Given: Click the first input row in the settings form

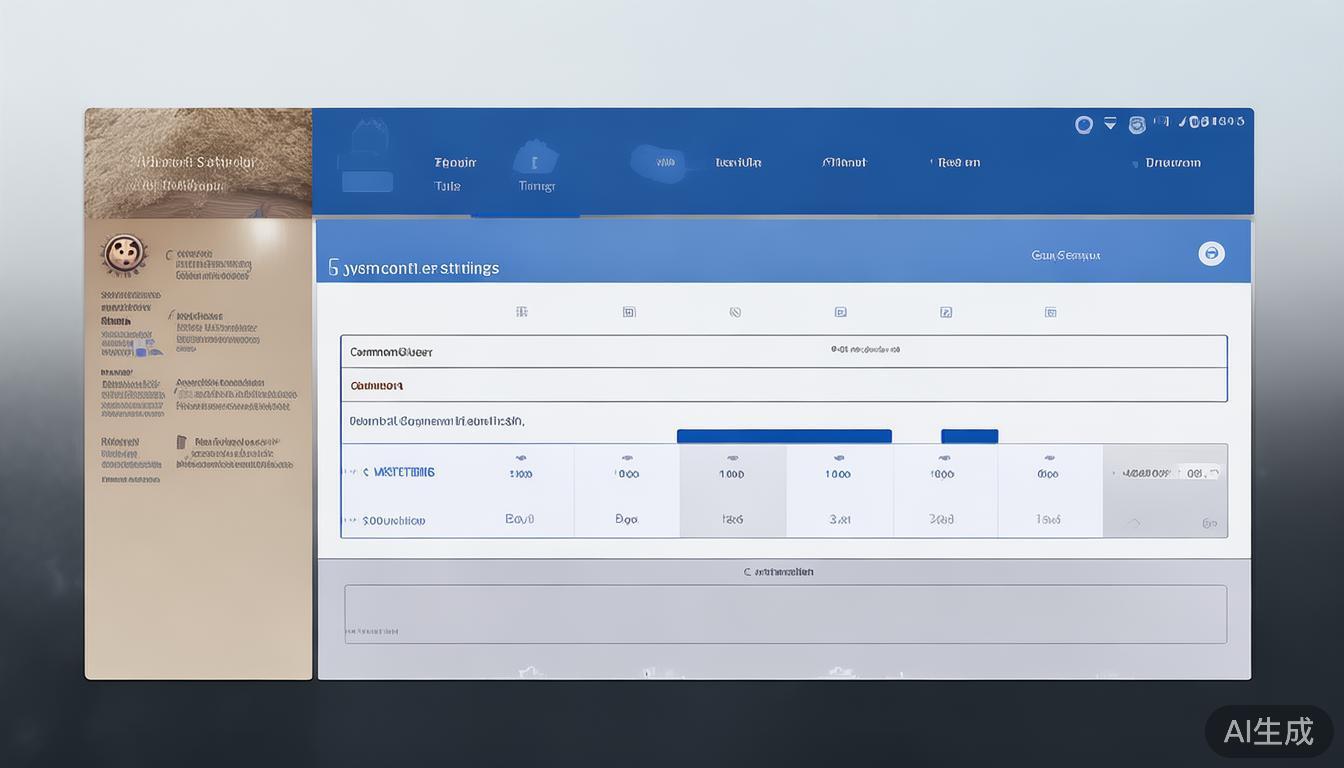Looking at the screenshot, I should tap(783, 352).
